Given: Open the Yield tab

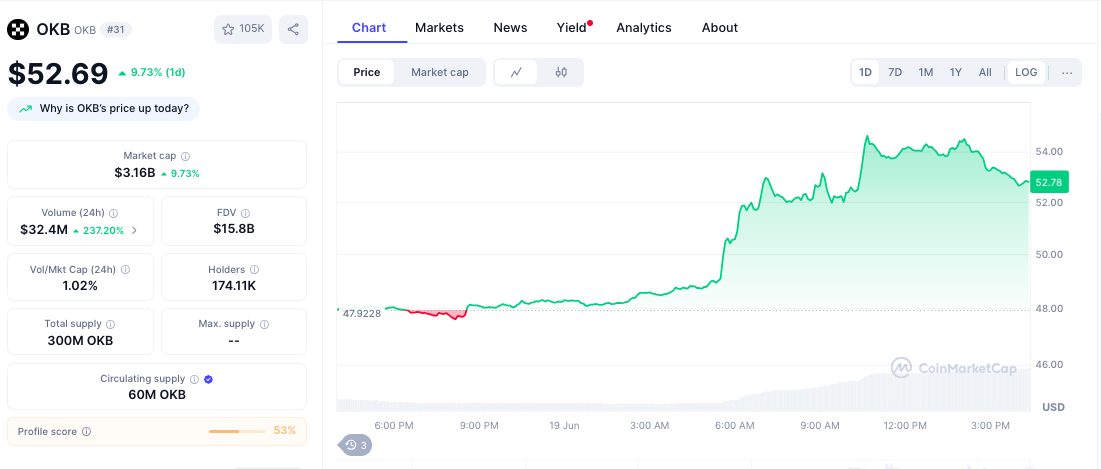Looking at the screenshot, I should [x=573, y=28].
